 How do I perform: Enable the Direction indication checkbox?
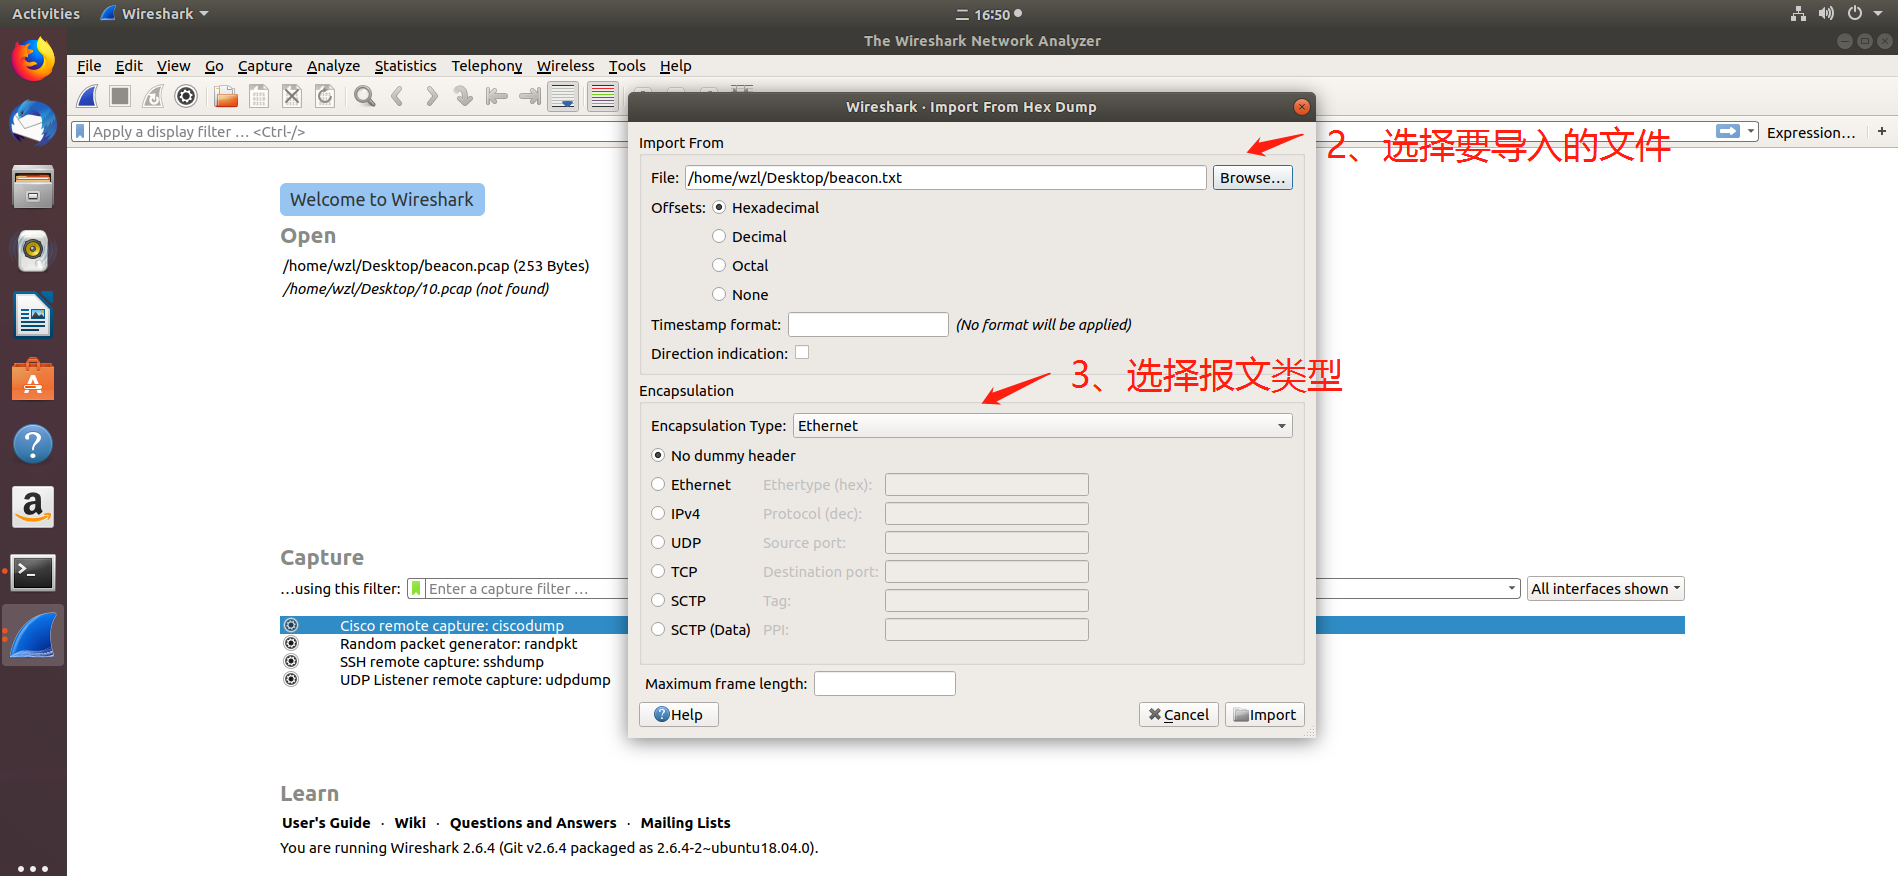click(x=802, y=352)
